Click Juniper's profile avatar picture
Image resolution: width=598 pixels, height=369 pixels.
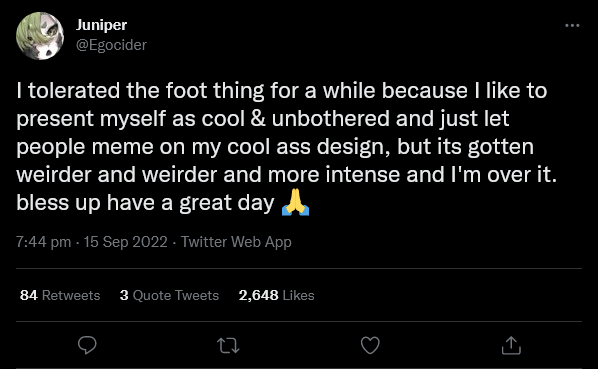coord(40,36)
